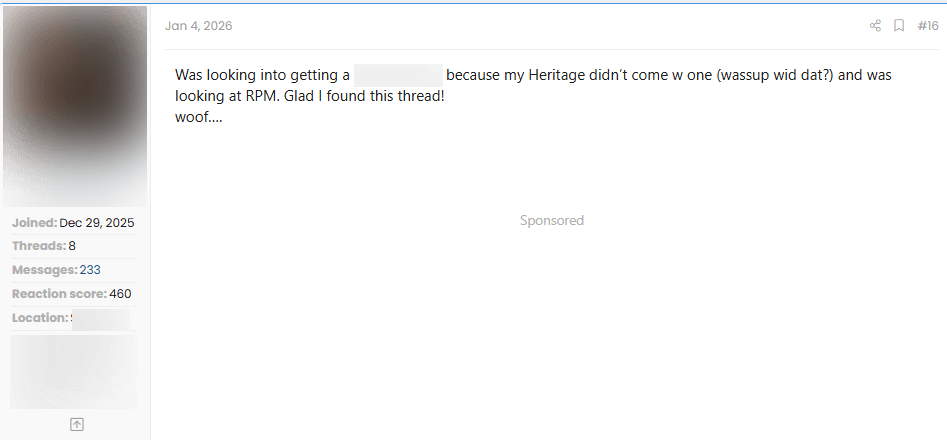Click the "Messages:" label in user info
The image size is (947, 440).
pyautogui.click(x=44, y=270)
